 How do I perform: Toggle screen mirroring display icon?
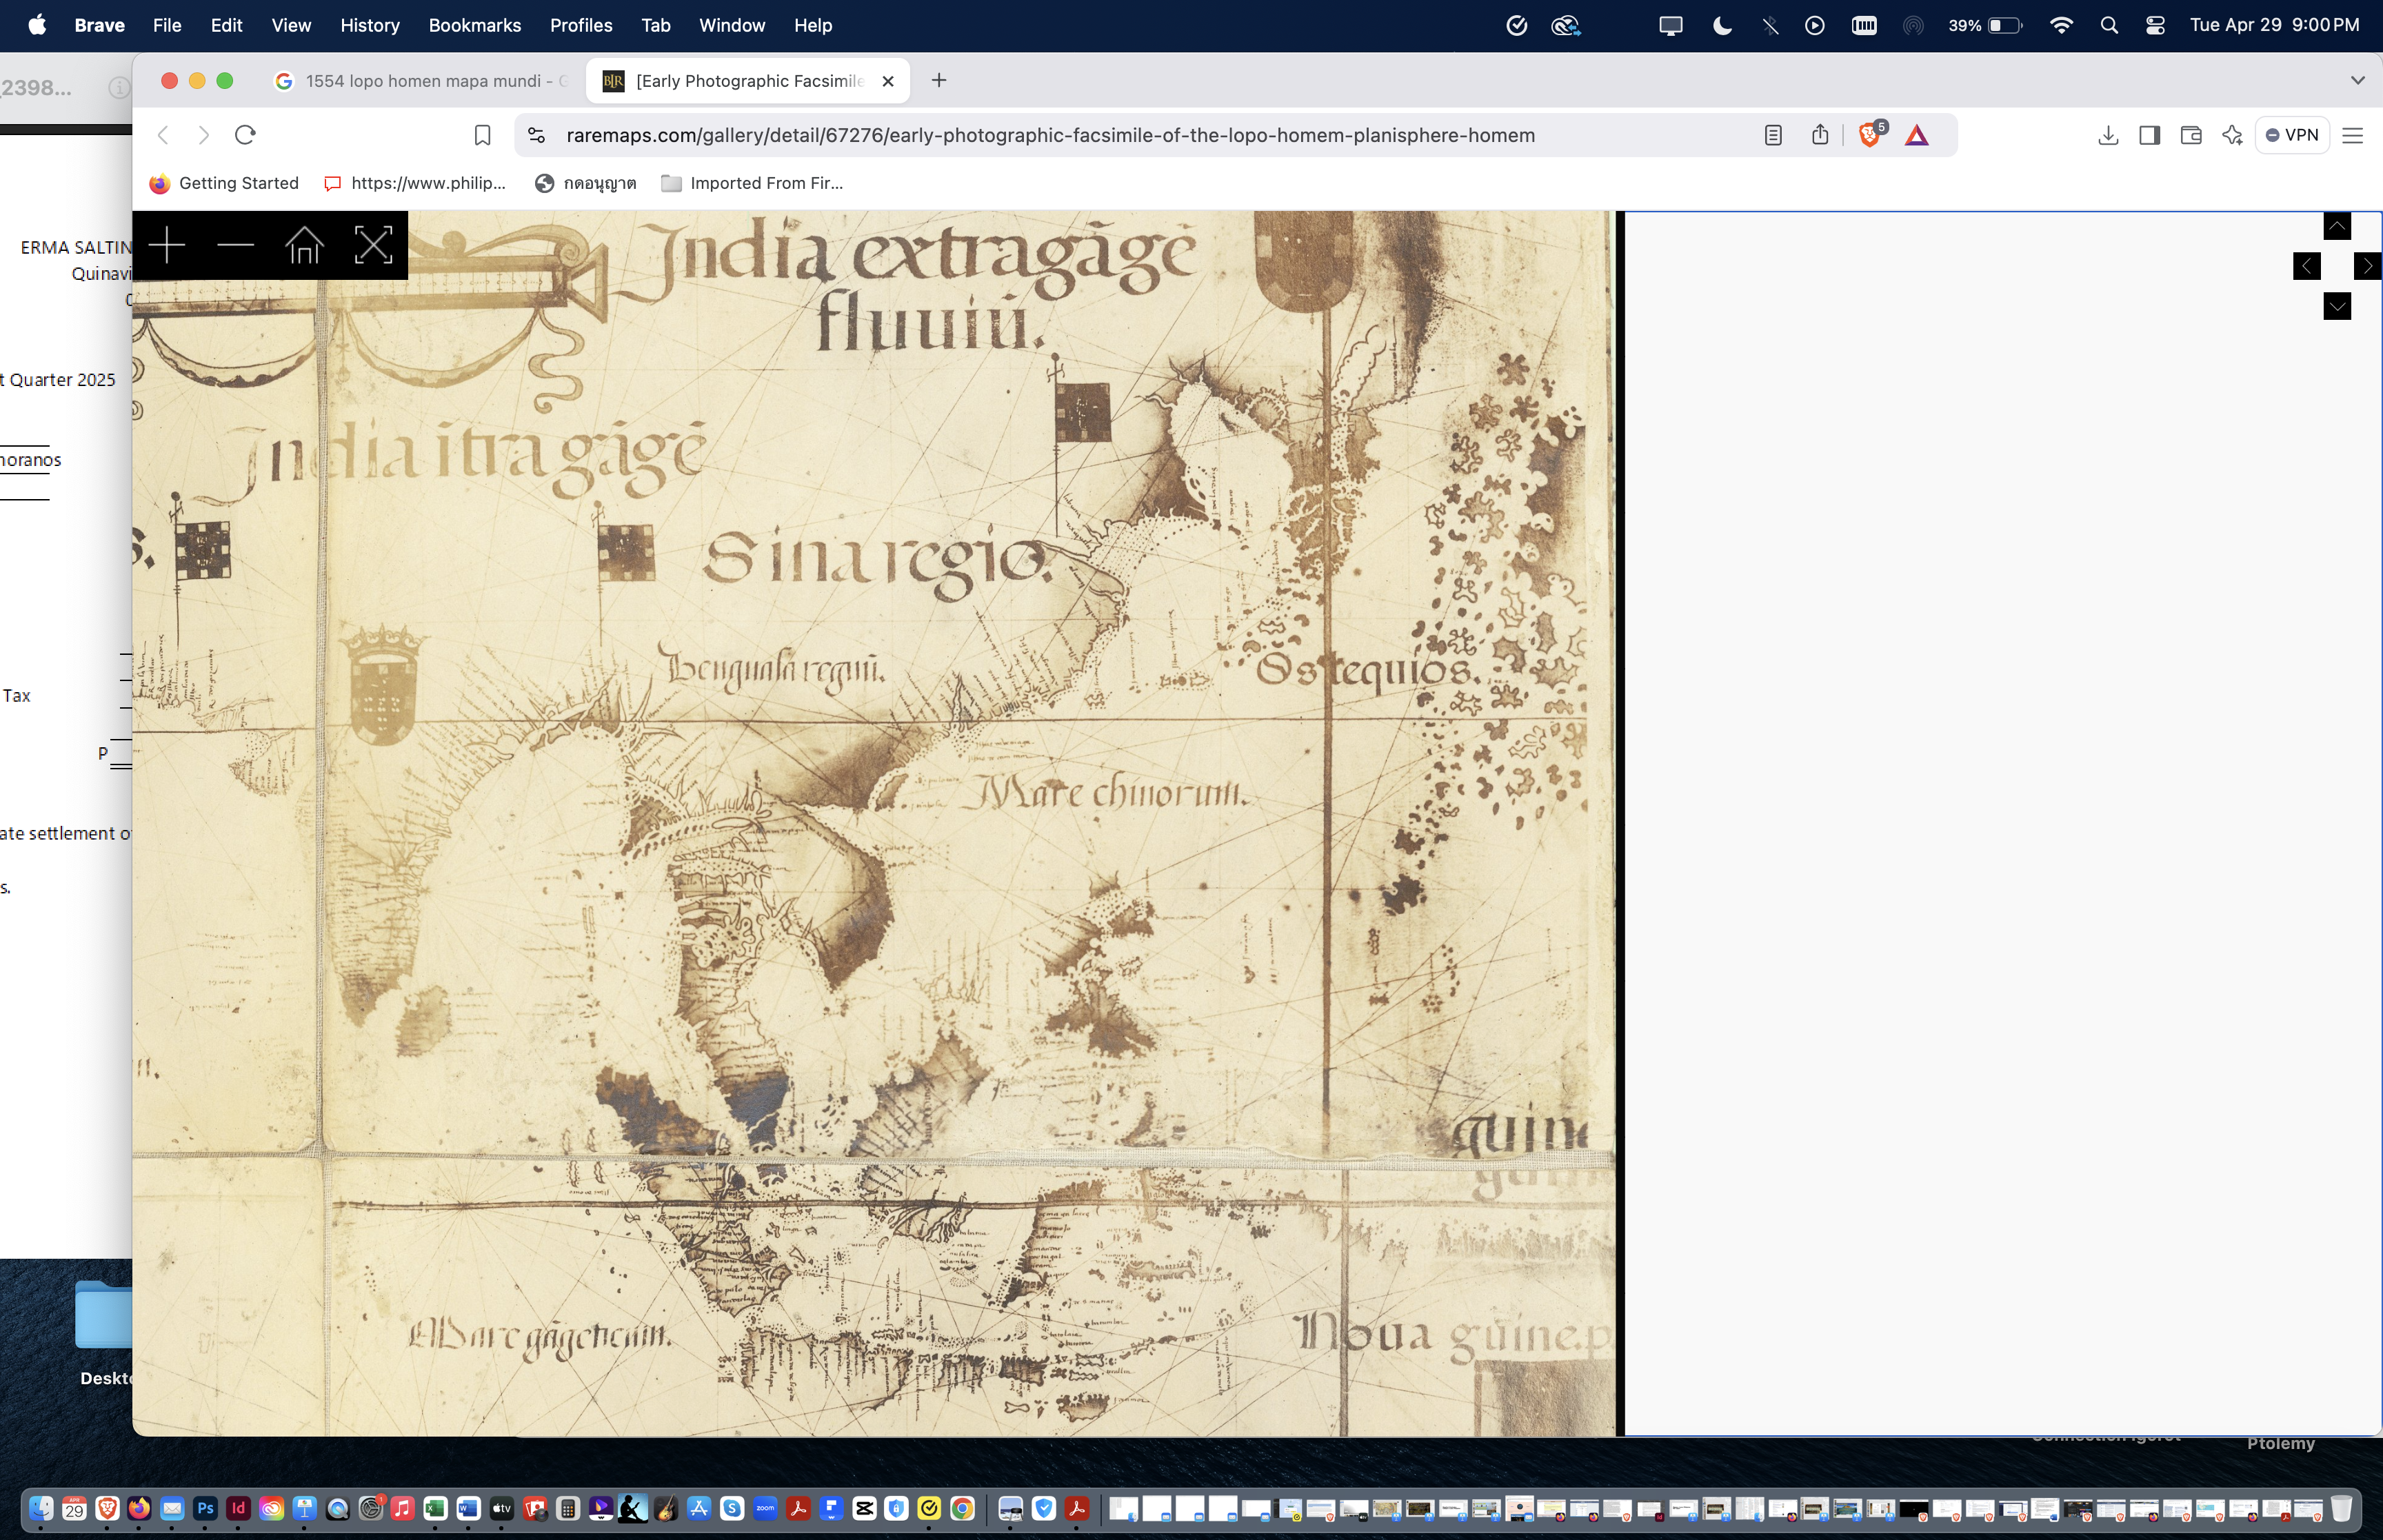(1670, 25)
